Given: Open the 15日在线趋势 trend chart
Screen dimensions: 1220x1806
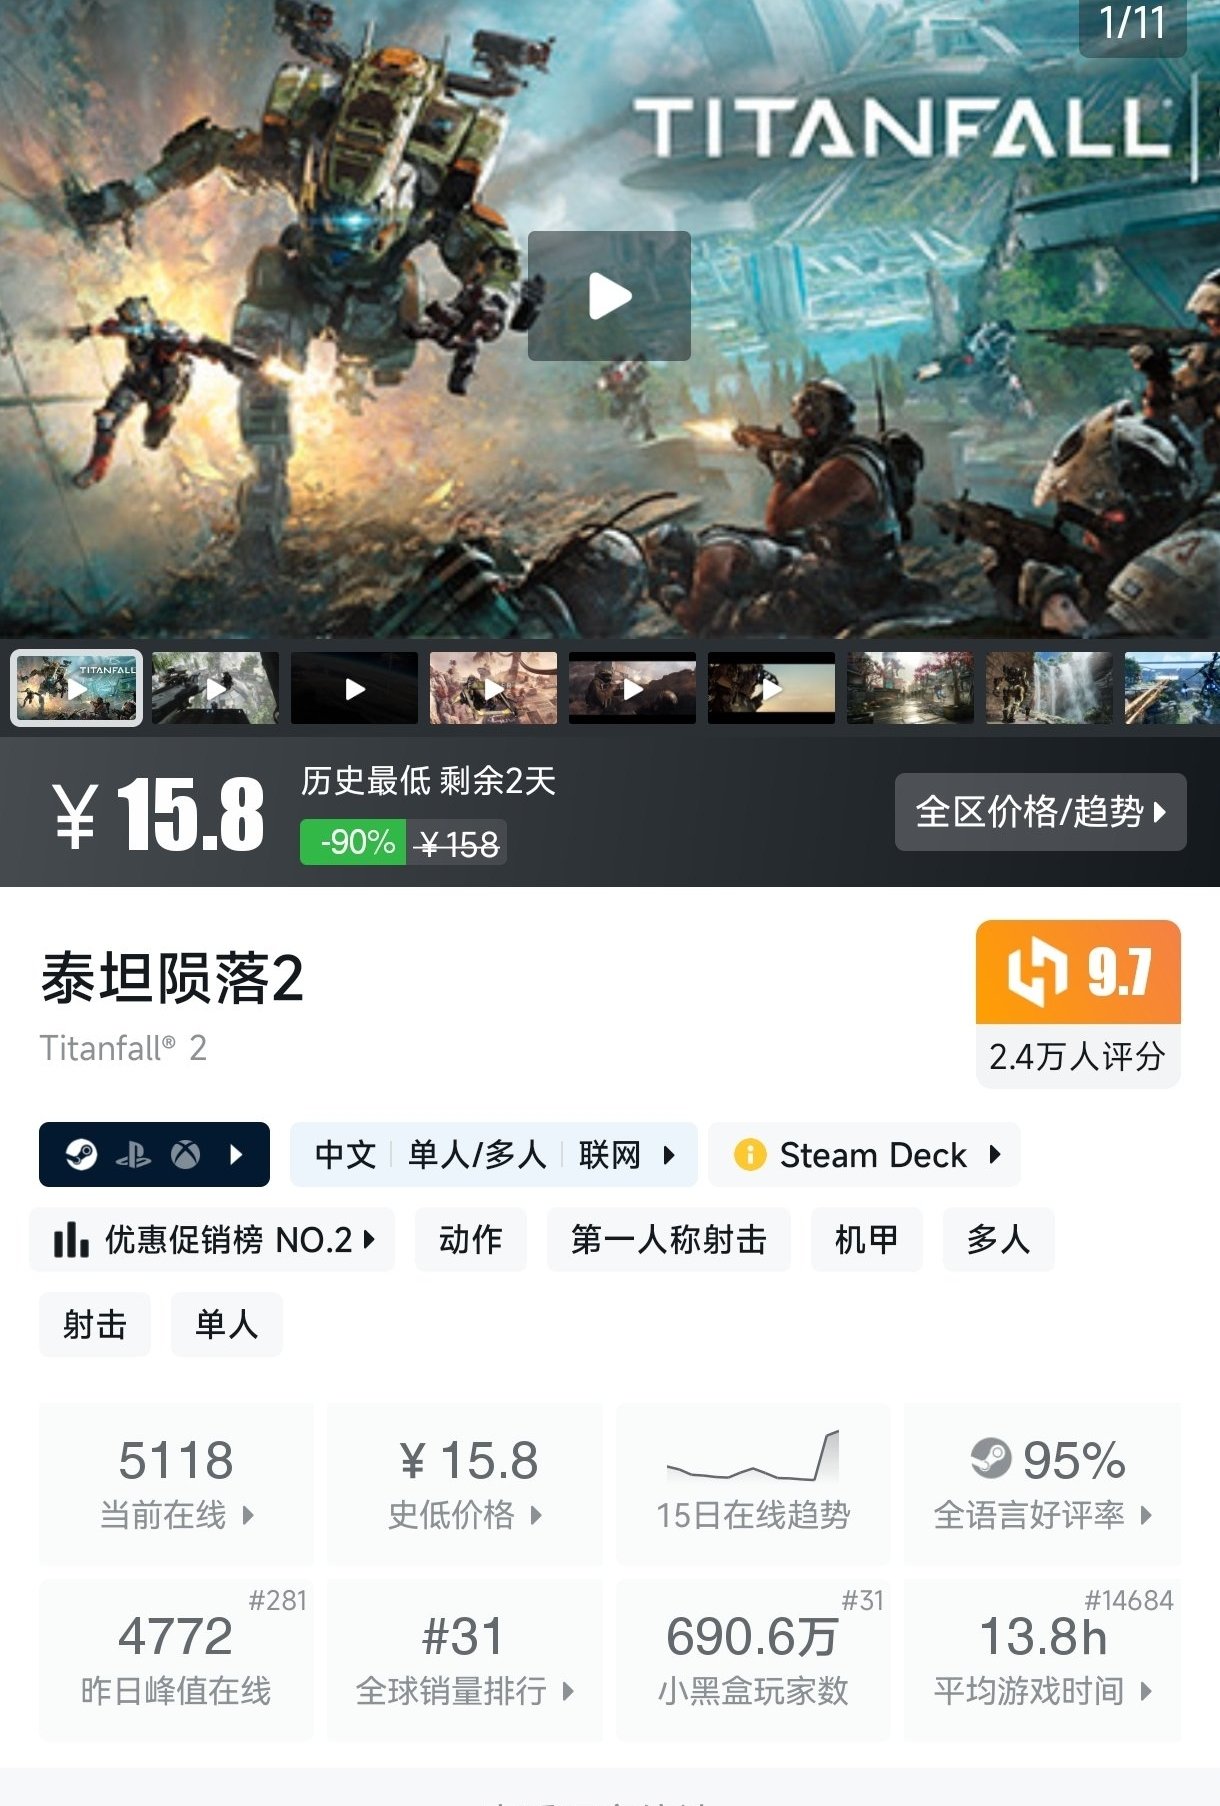Looking at the screenshot, I should click(x=753, y=1484).
